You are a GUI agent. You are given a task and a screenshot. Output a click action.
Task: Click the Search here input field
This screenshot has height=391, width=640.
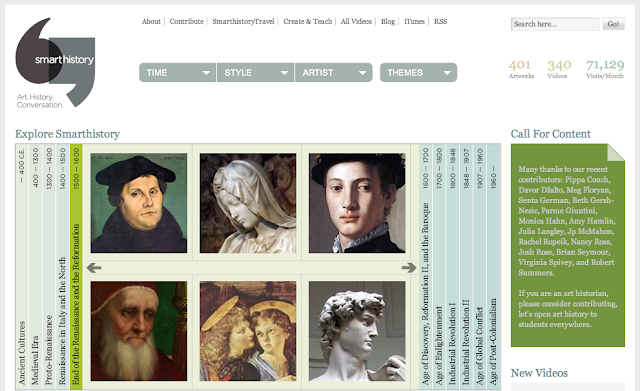tap(555, 24)
